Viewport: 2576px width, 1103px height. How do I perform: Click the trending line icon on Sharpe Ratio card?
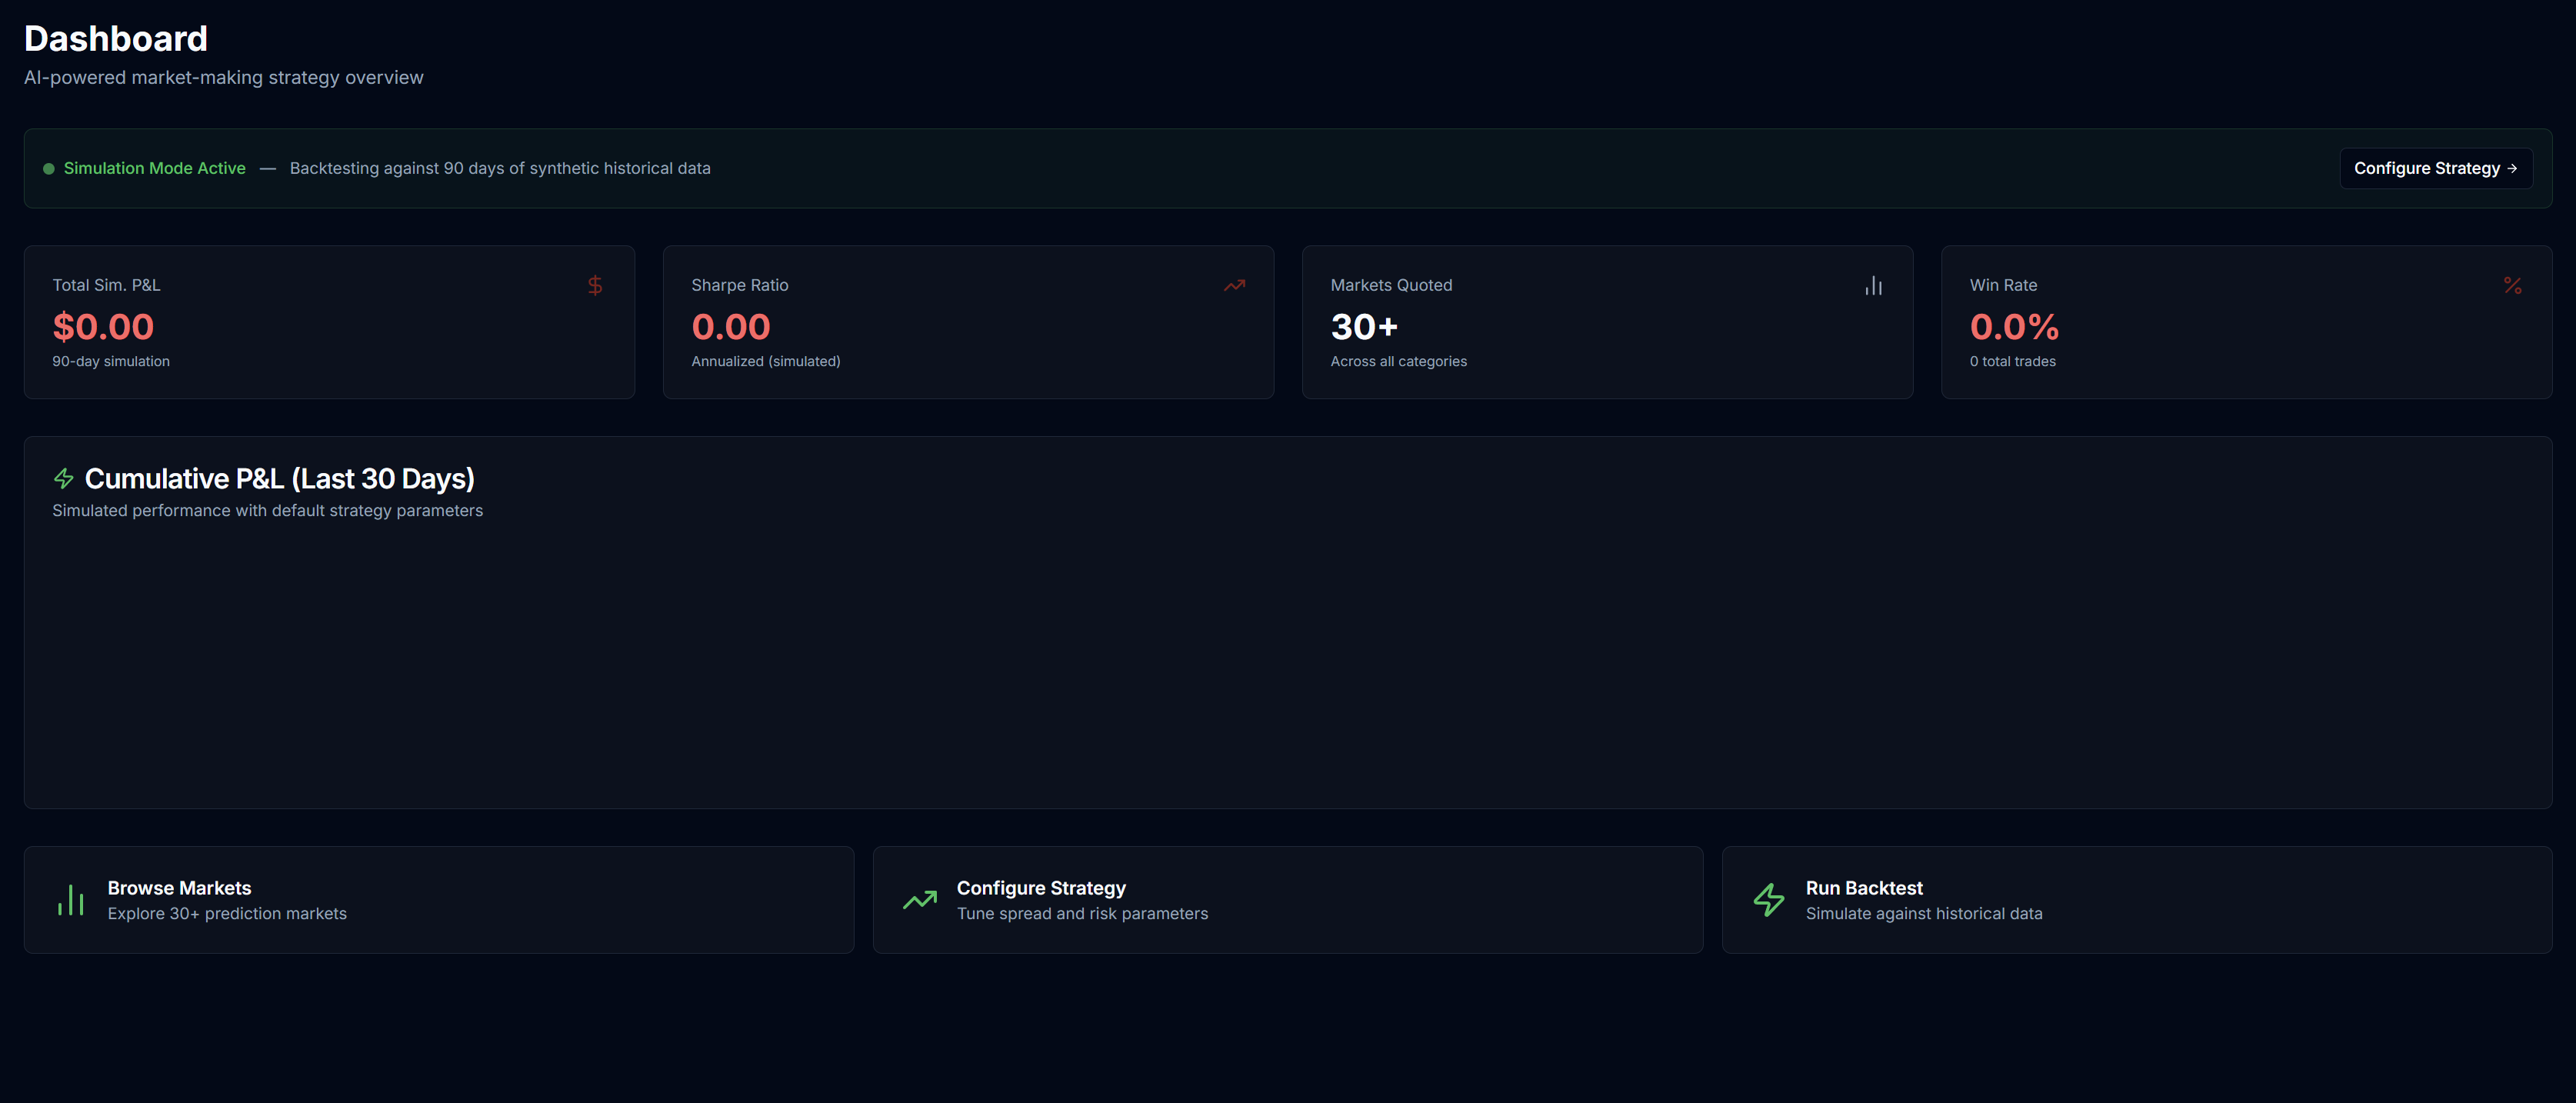[x=1234, y=285]
